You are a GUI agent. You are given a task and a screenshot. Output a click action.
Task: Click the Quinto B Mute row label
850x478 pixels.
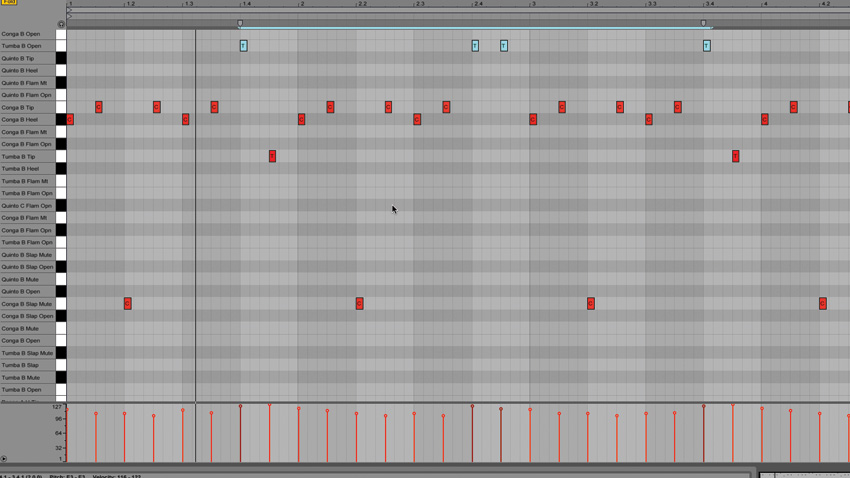pos(20,280)
